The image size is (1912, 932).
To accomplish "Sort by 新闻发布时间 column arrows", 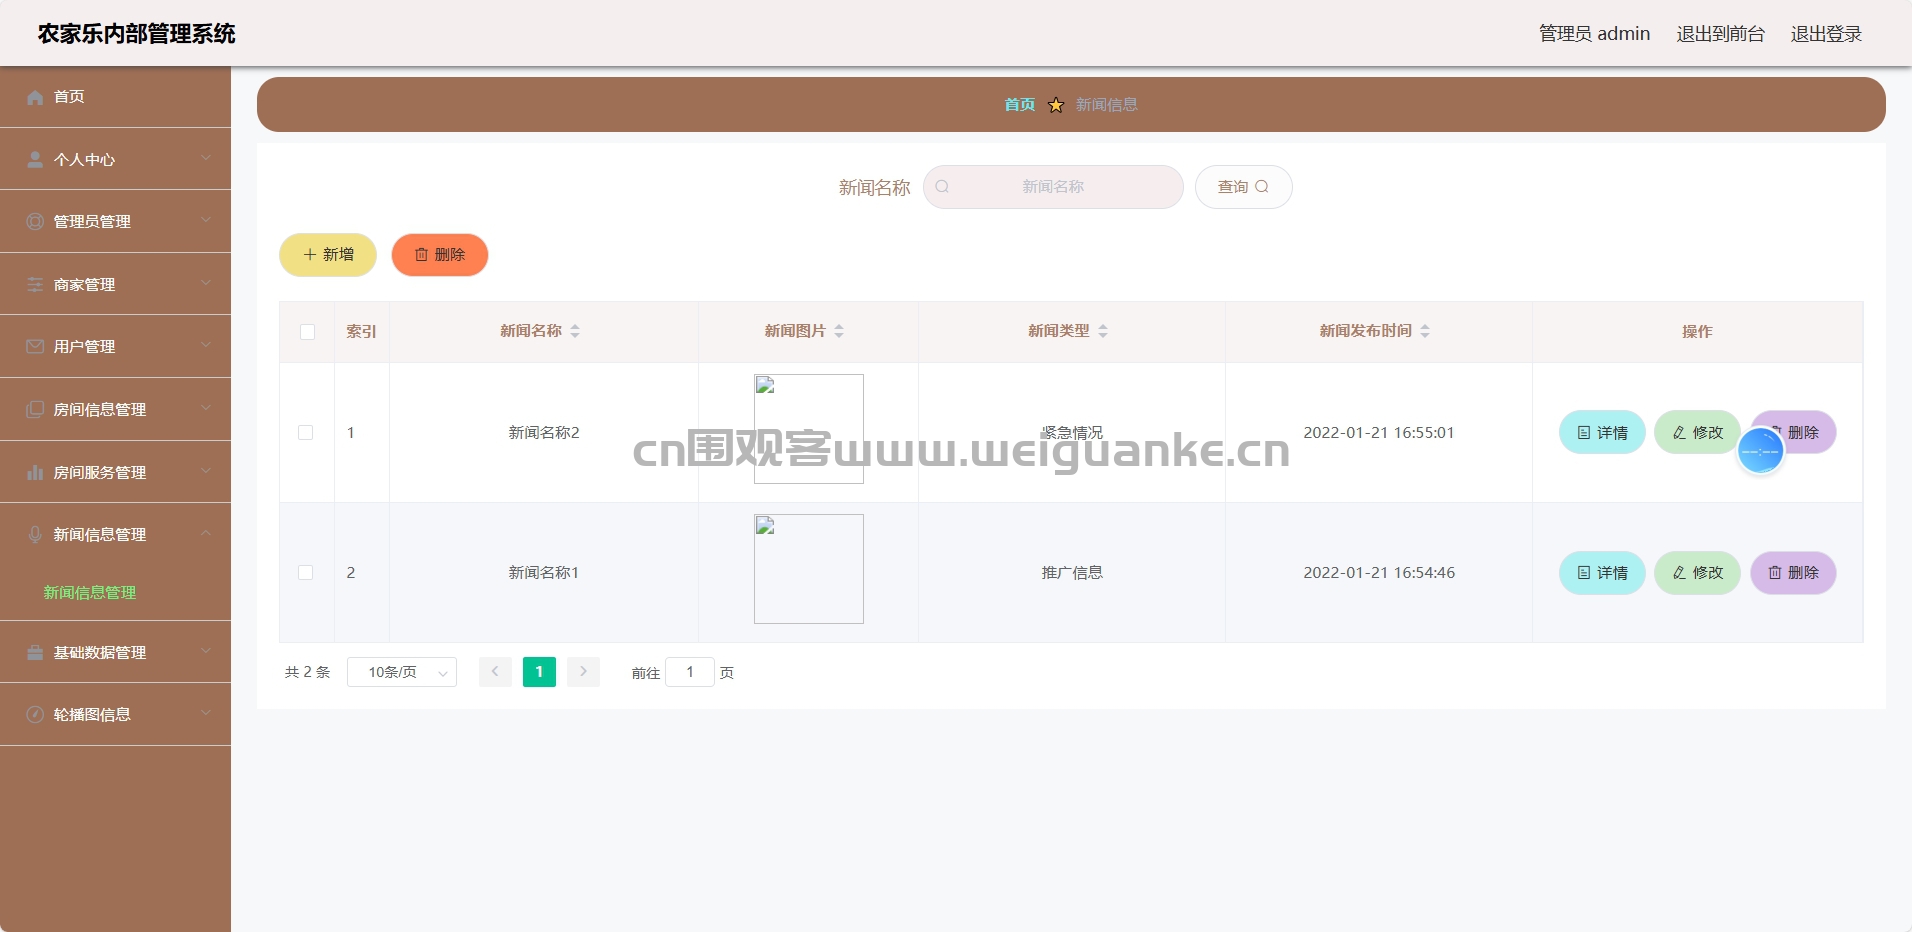I will pos(1425,331).
